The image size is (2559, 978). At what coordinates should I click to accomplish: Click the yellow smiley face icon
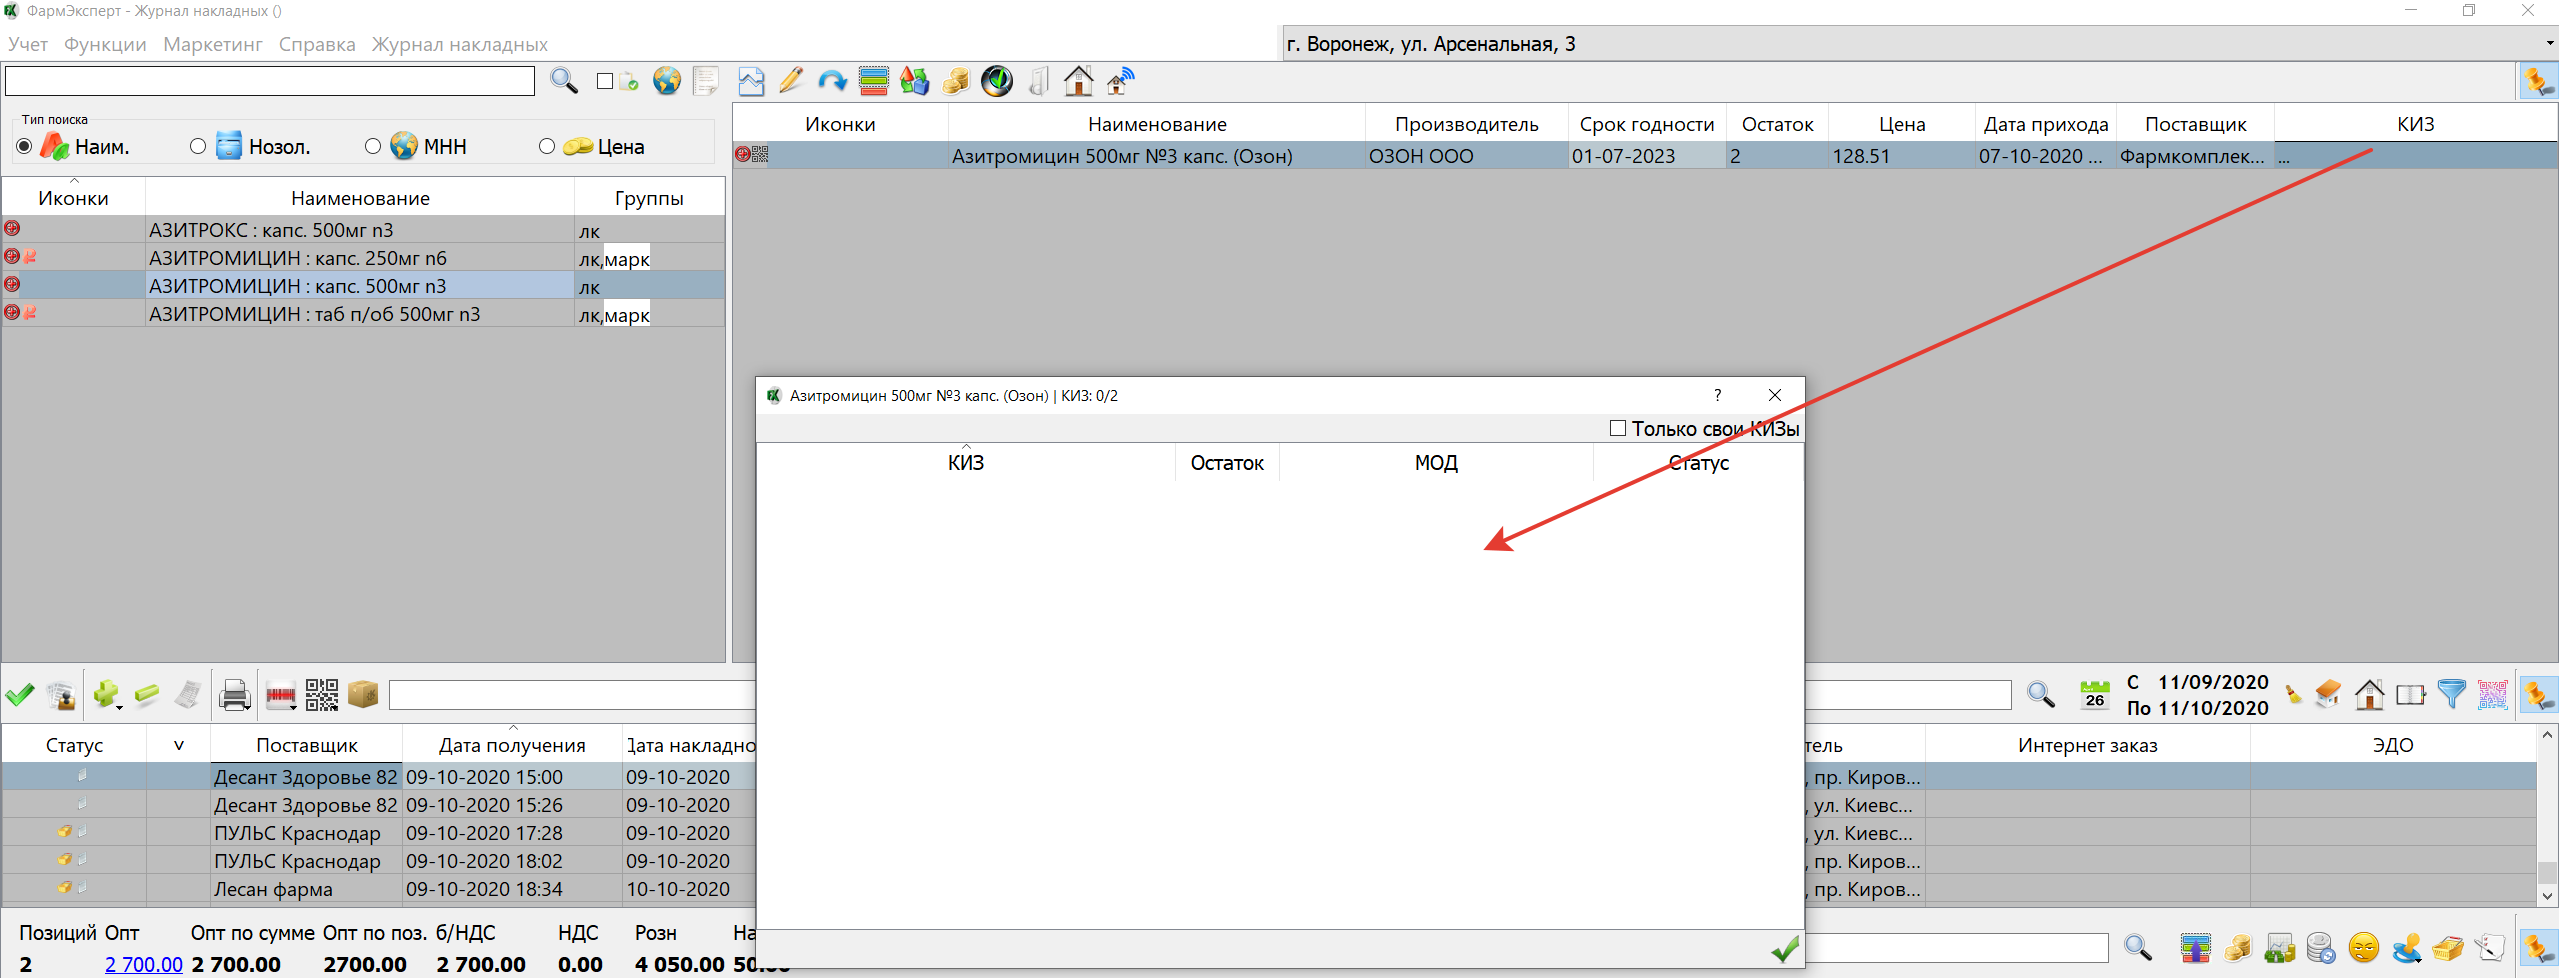(x=2364, y=947)
